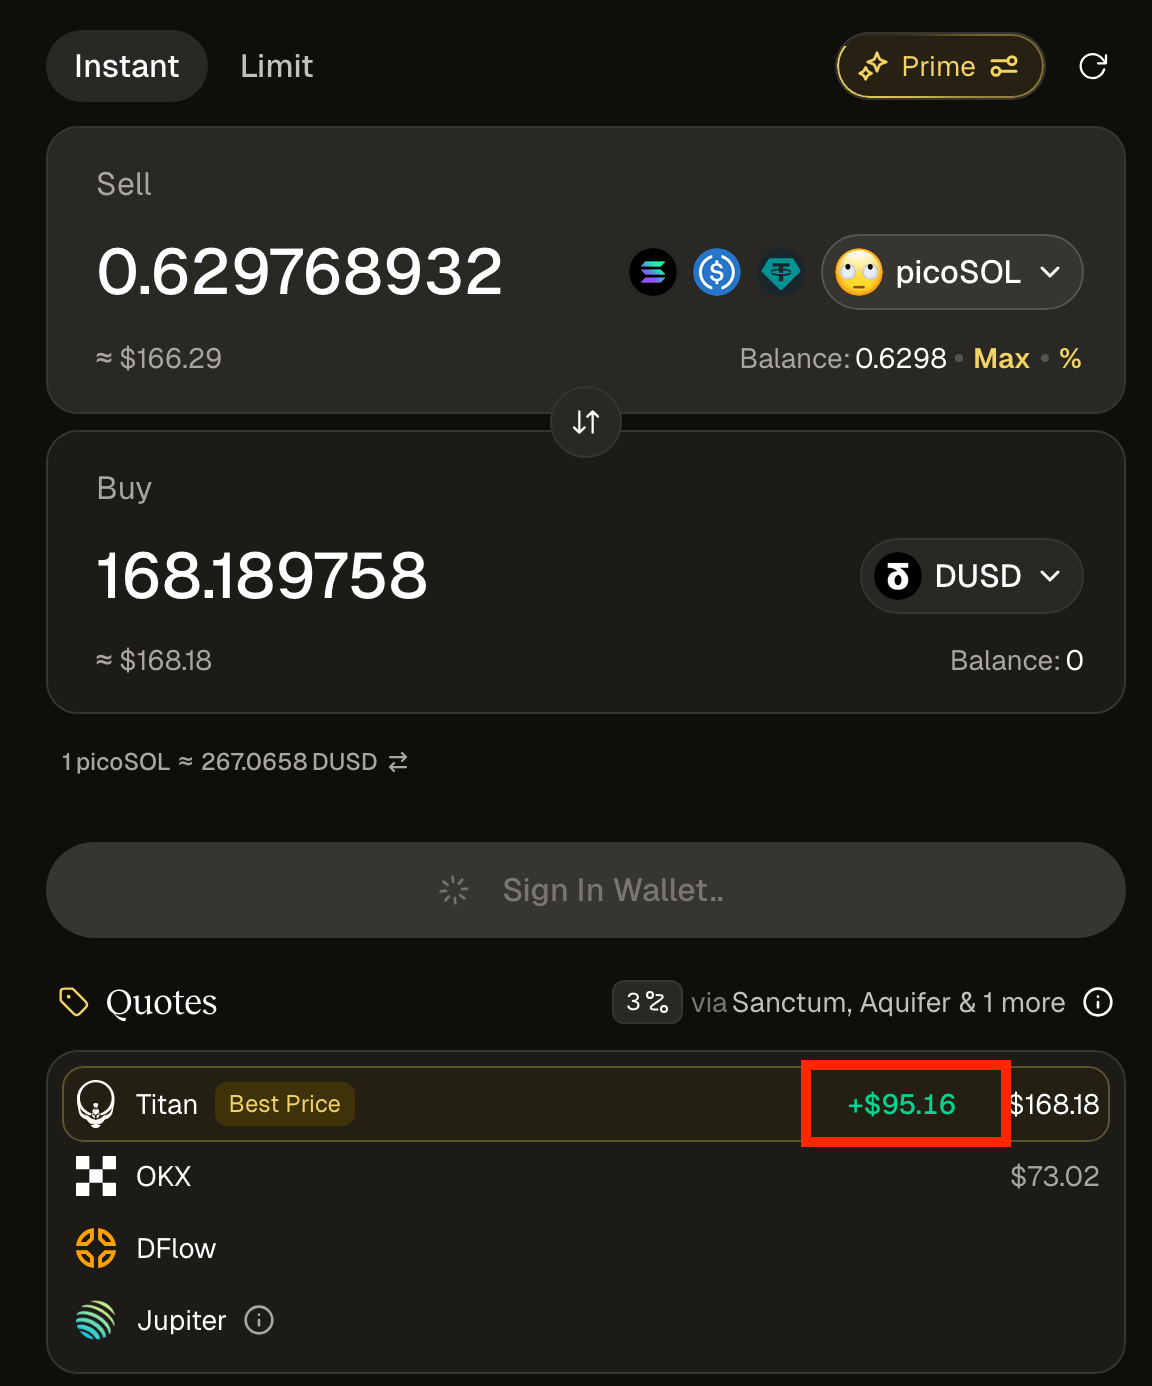Image resolution: width=1152 pixels, height=1386 pixels.
Task: Switch to the Instant tab
Action: pyautogui.click(x=127, y=66)
